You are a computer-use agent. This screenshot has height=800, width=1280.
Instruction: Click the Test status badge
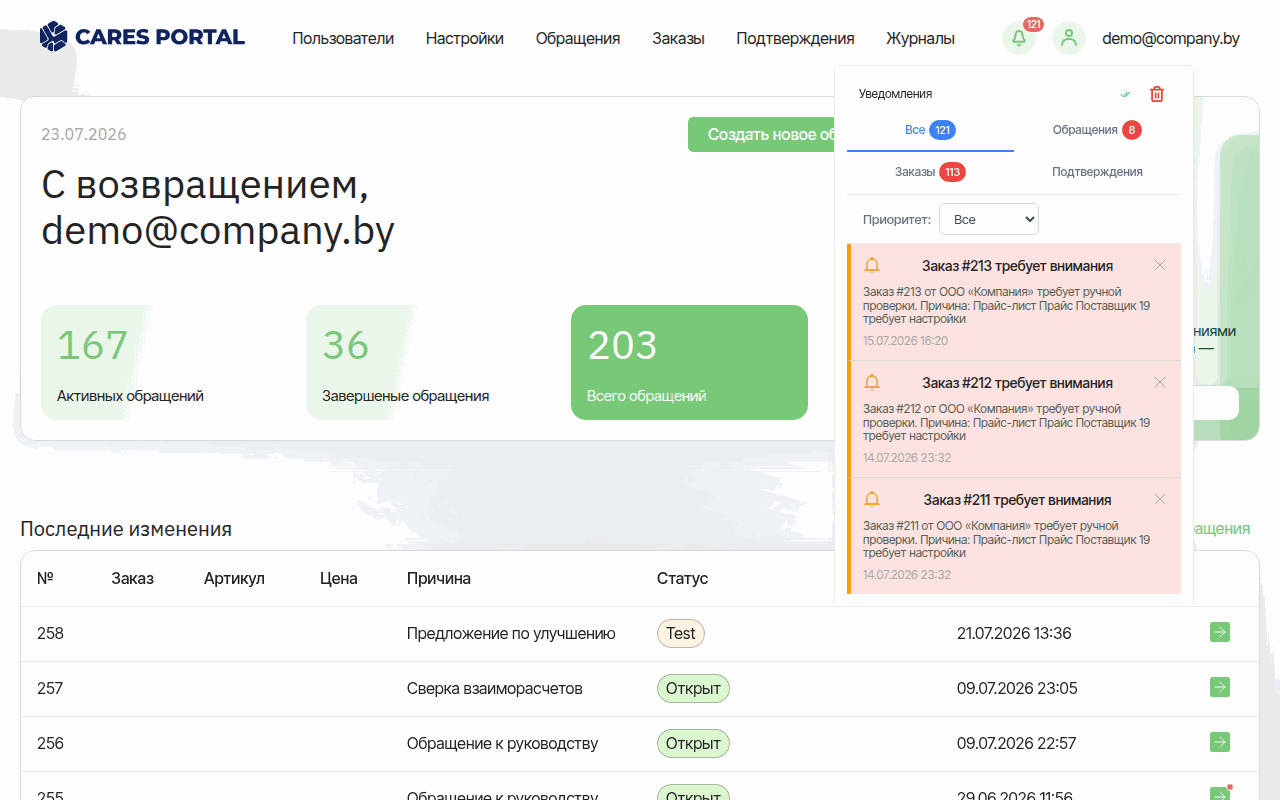coord(681,633)
